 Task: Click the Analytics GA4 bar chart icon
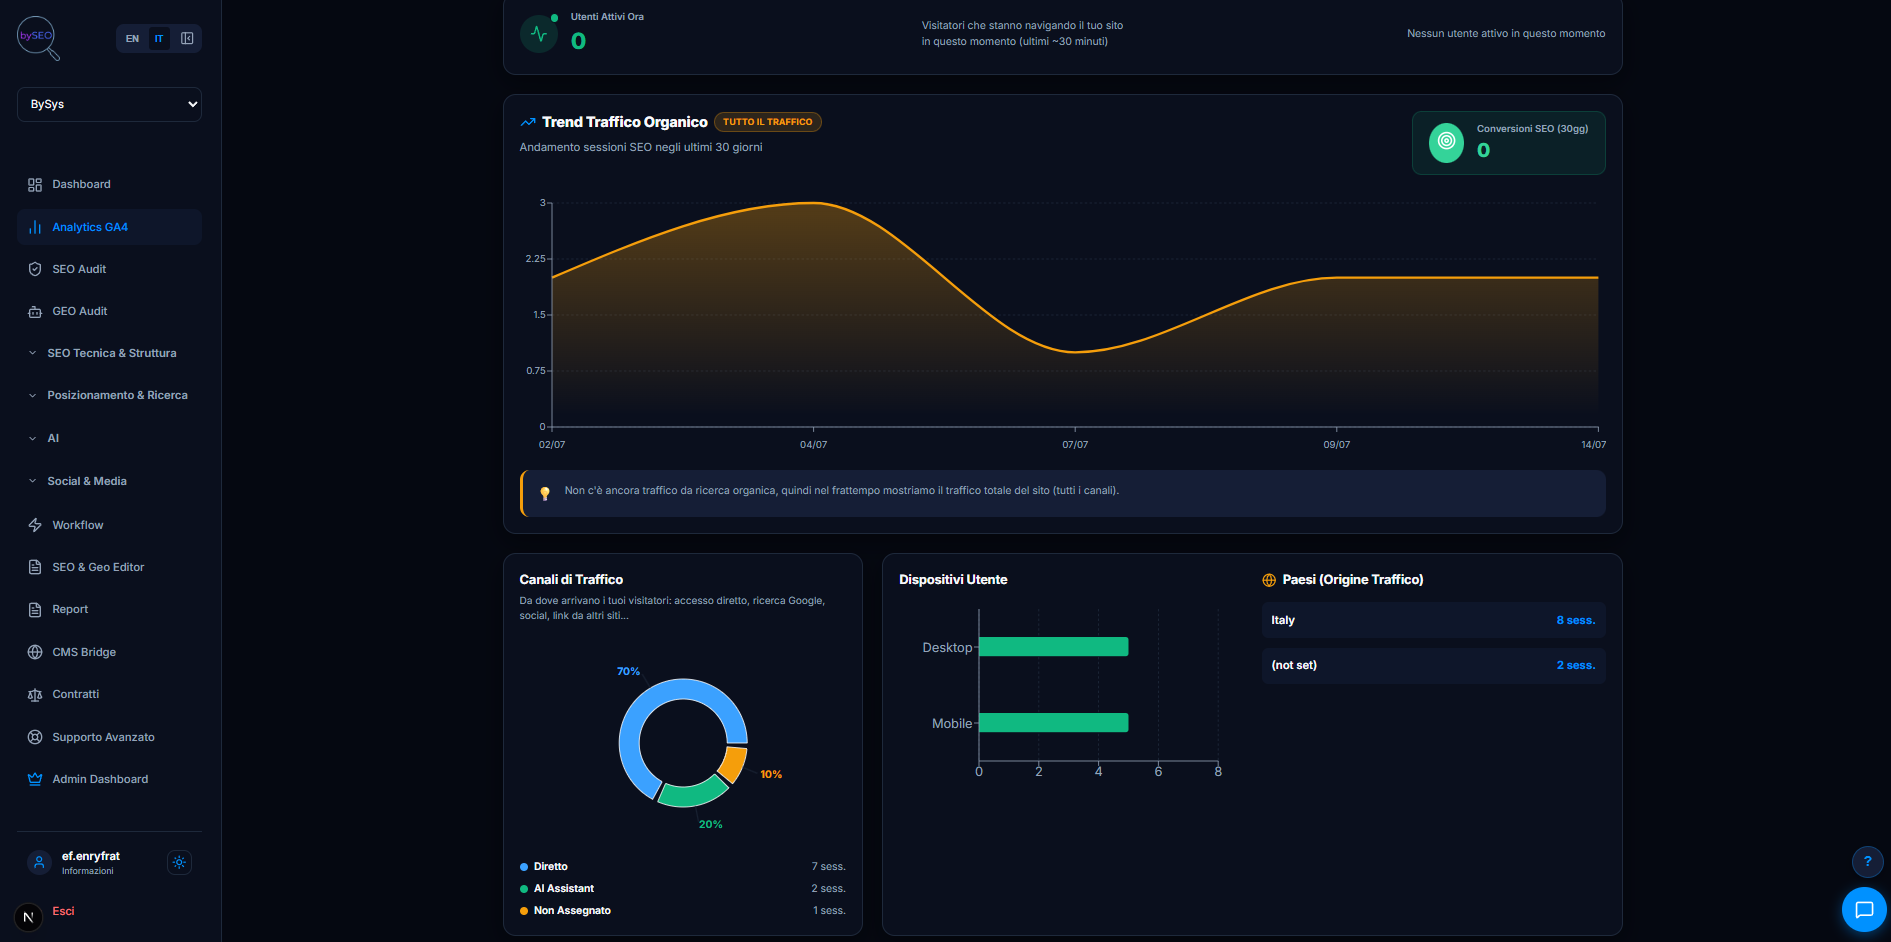click(35, 227)
